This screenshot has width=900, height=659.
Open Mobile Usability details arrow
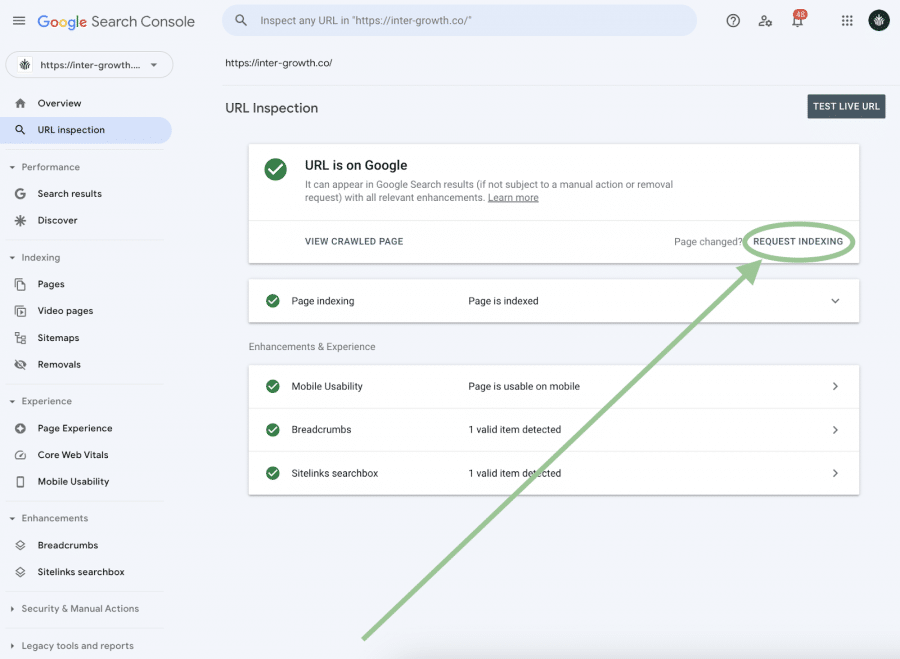click(x=835, y=386)
